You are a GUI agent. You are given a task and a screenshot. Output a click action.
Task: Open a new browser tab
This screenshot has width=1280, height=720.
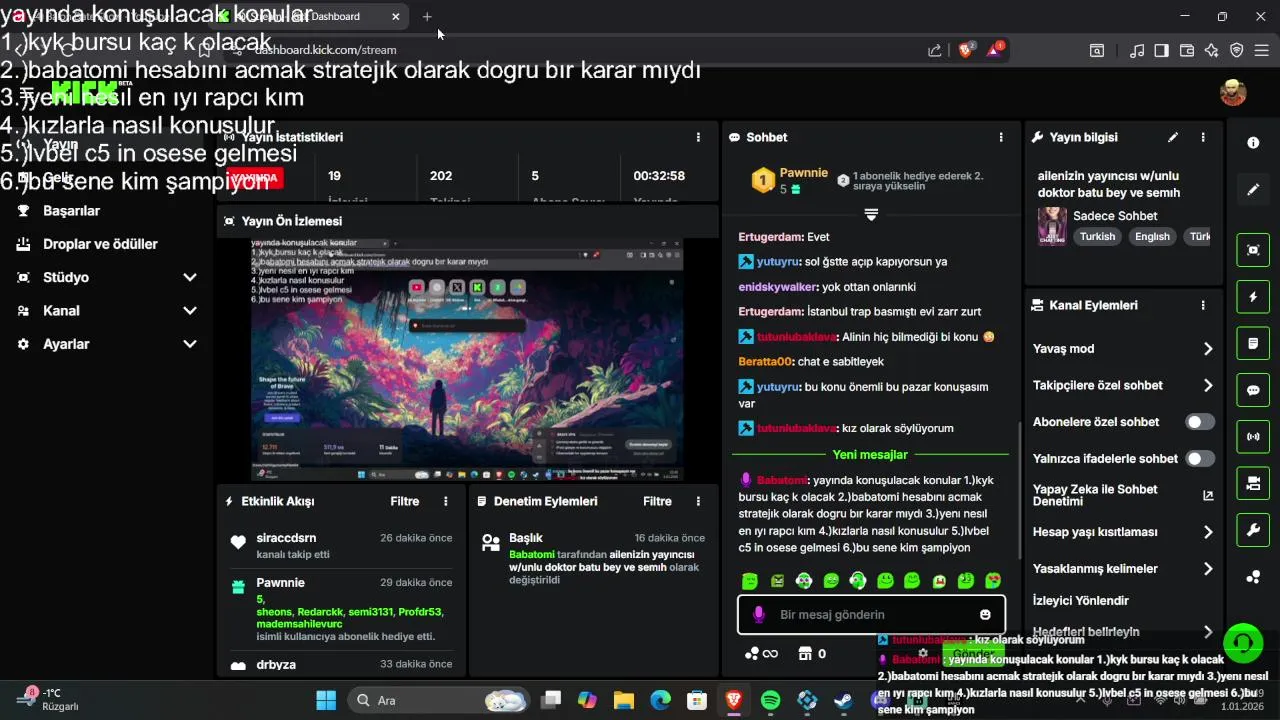pos(427,16)
